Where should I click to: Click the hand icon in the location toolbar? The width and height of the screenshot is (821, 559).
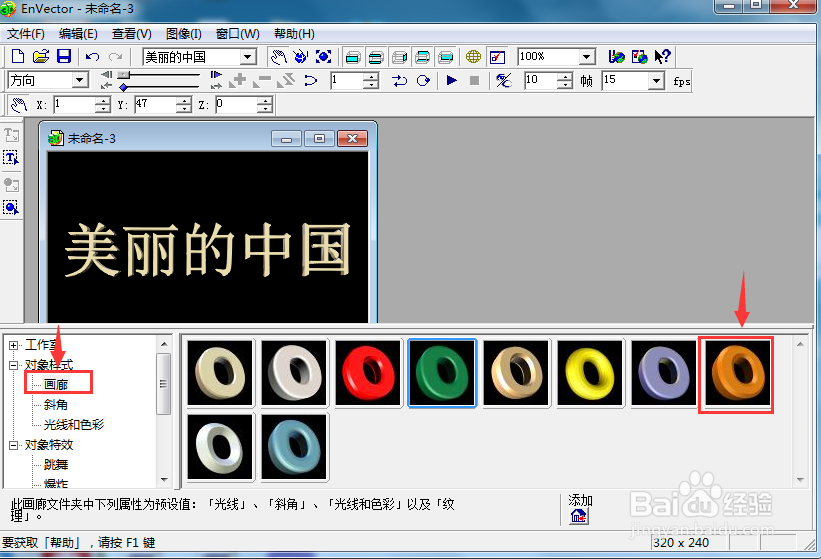coord(19,105)
